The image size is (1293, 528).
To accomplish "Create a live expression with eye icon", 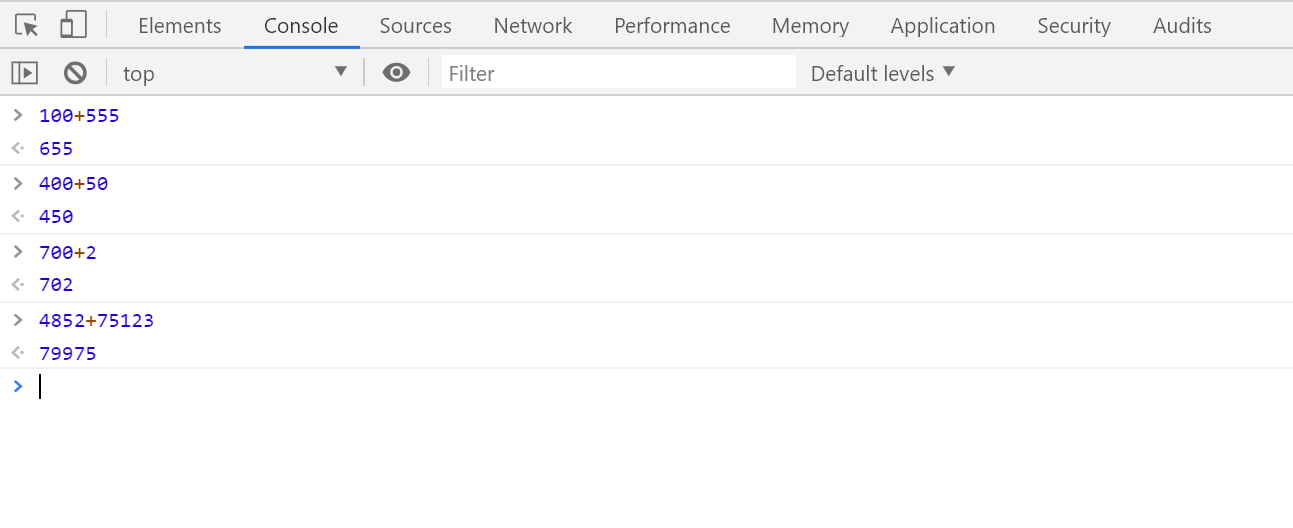I will coord(396,73).
